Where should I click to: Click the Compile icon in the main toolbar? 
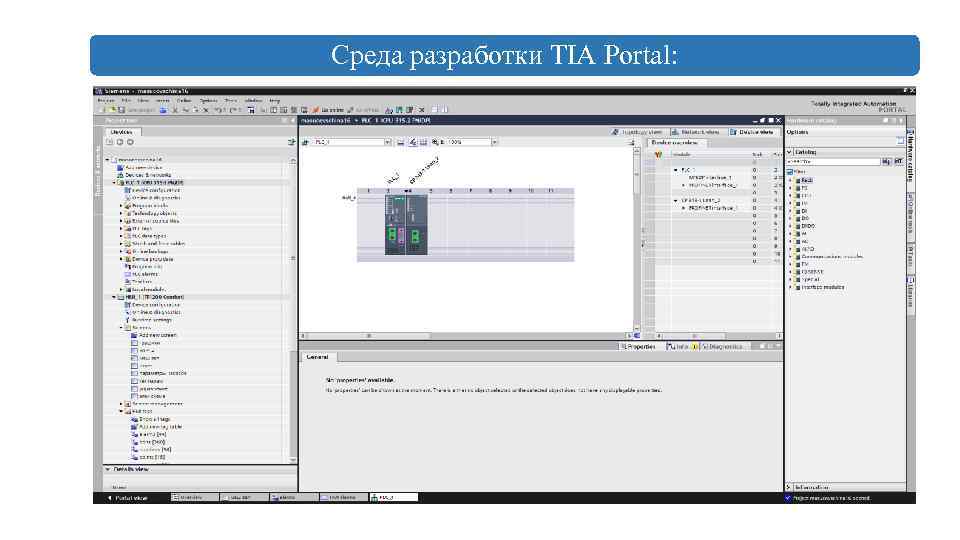pos(251,110)
